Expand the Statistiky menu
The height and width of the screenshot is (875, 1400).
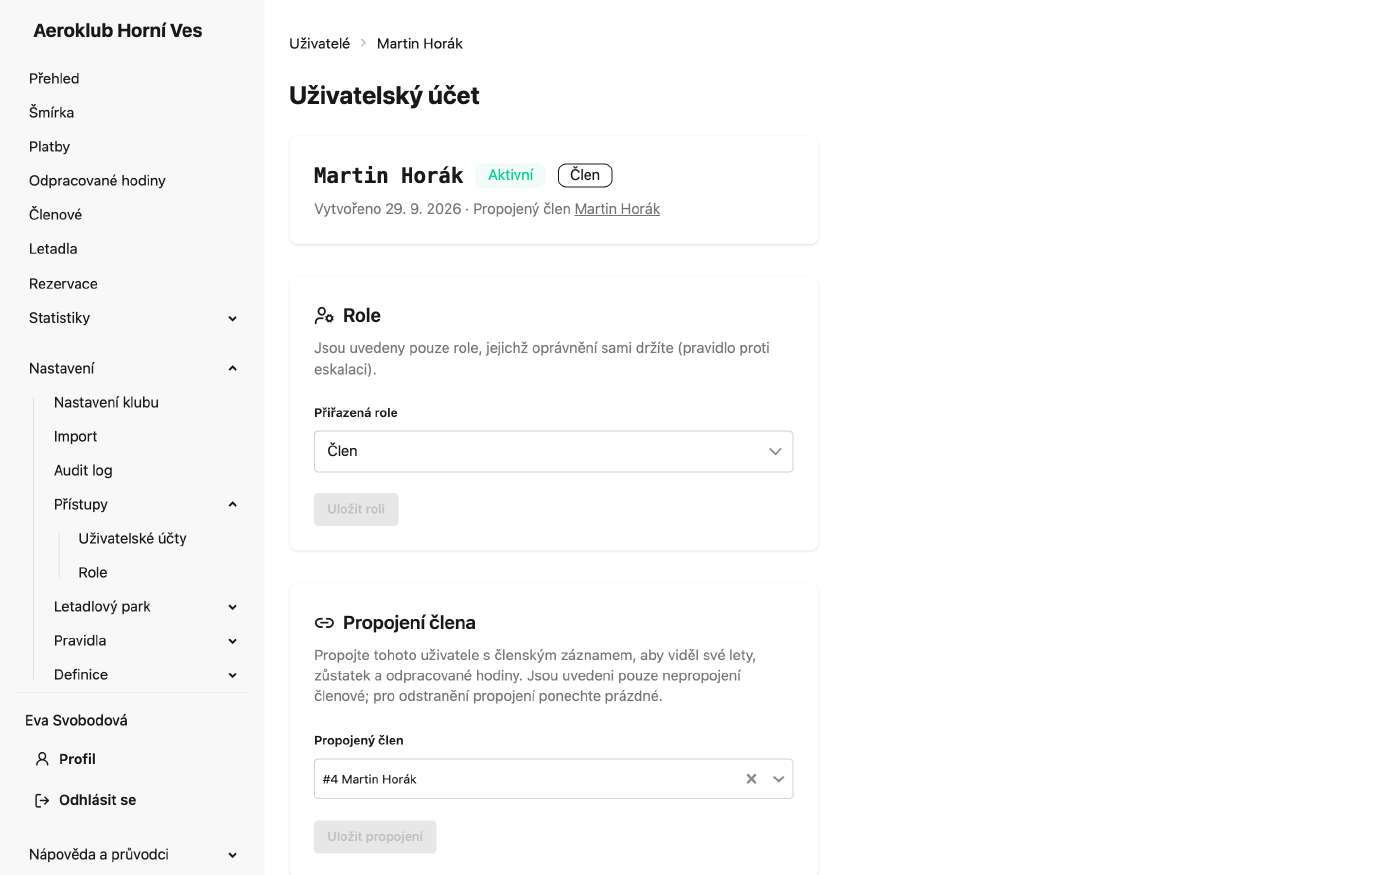232,318
